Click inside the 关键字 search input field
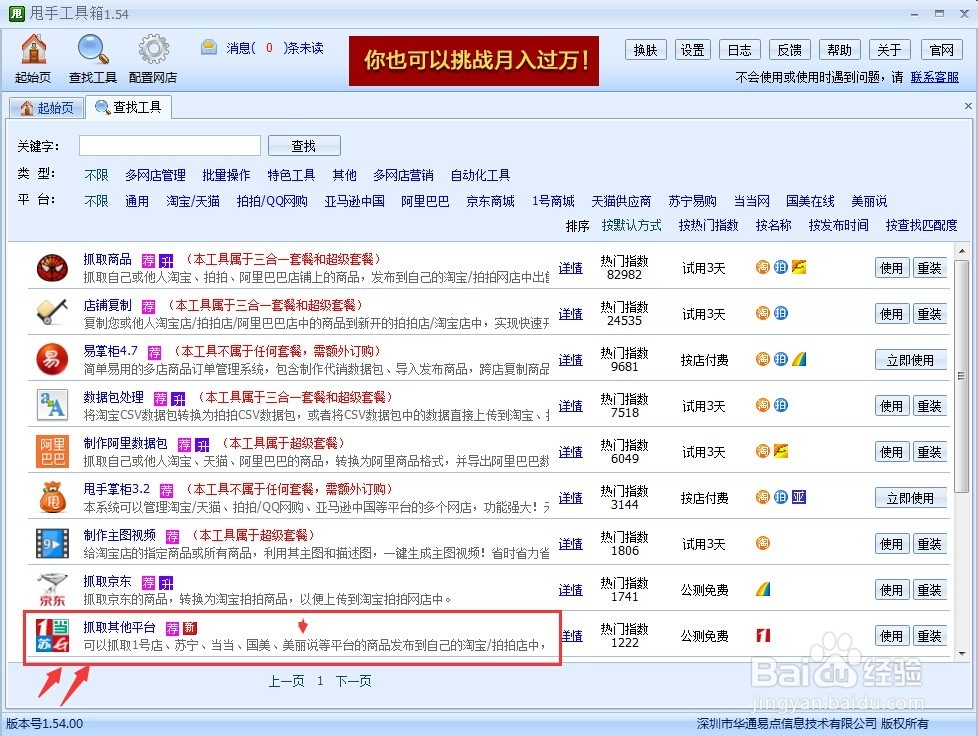Image resolution: width=978 pixels, height=736 pixels. [x=168, y=145]
